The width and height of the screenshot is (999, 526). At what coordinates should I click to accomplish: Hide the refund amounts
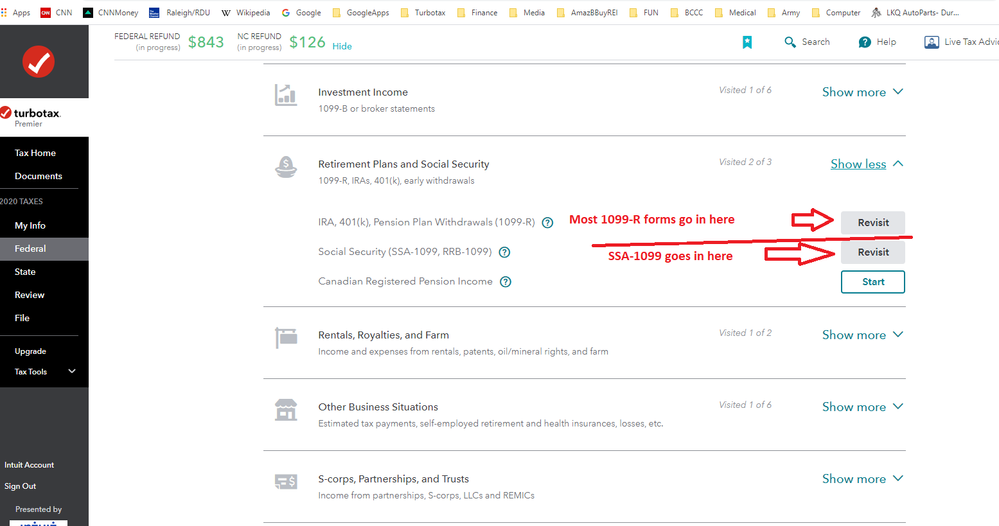point(342,46)
